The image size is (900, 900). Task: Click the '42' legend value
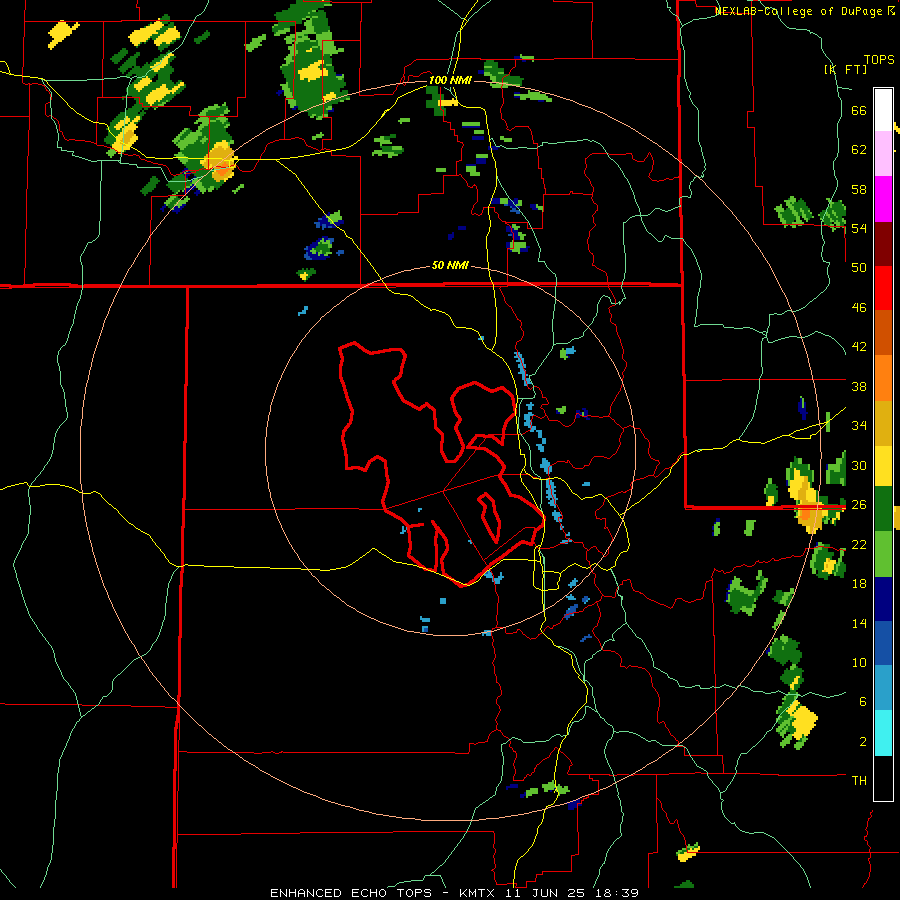point(859,347)
